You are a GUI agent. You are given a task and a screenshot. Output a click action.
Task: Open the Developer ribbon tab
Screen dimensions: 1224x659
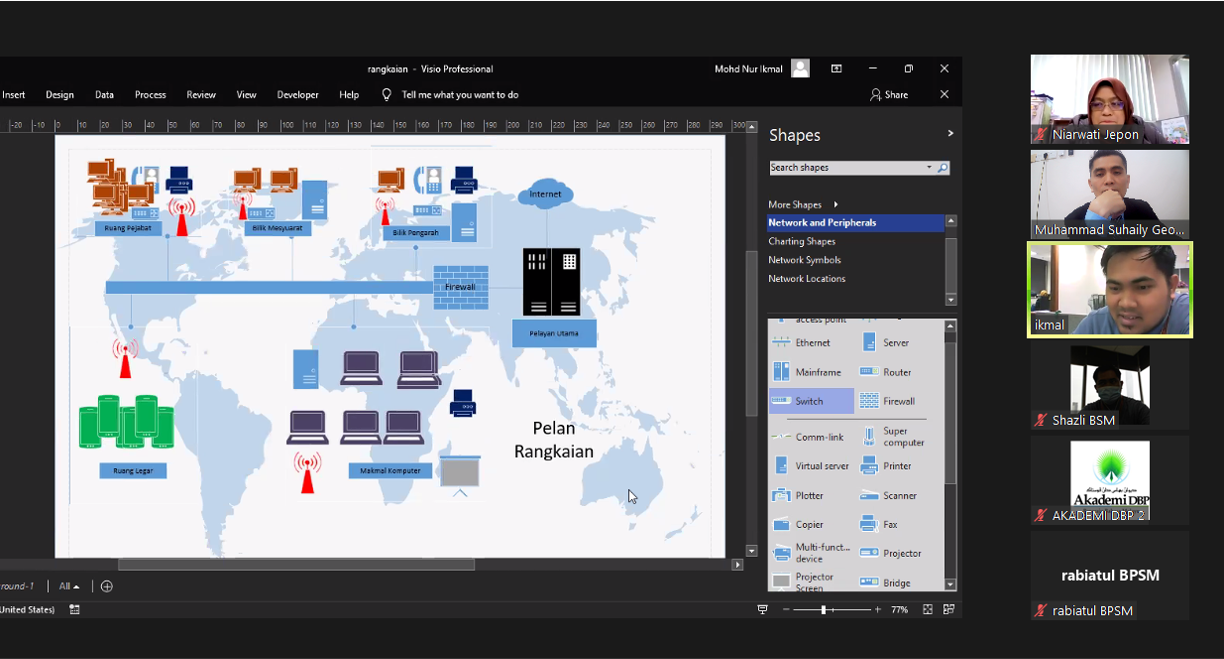click(297, 95)
